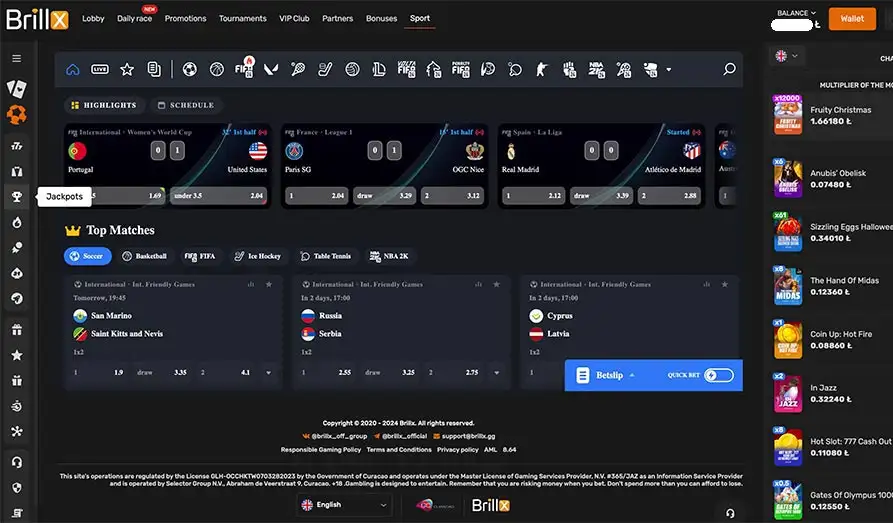
Task: Open the headset chat icon near footer
Action: pos(730,513)
